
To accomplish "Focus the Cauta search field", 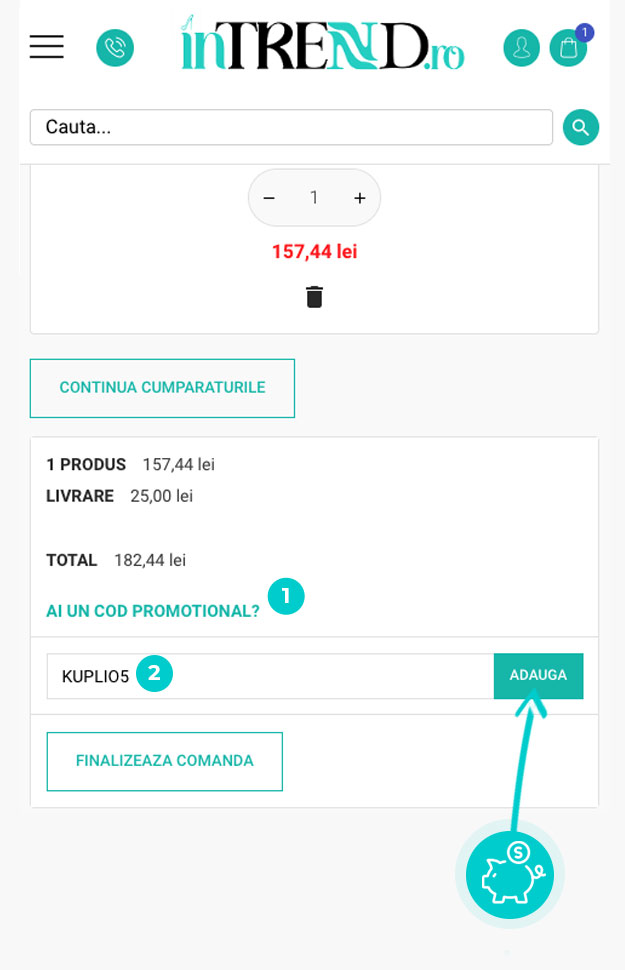I will [x=291, y=127].
